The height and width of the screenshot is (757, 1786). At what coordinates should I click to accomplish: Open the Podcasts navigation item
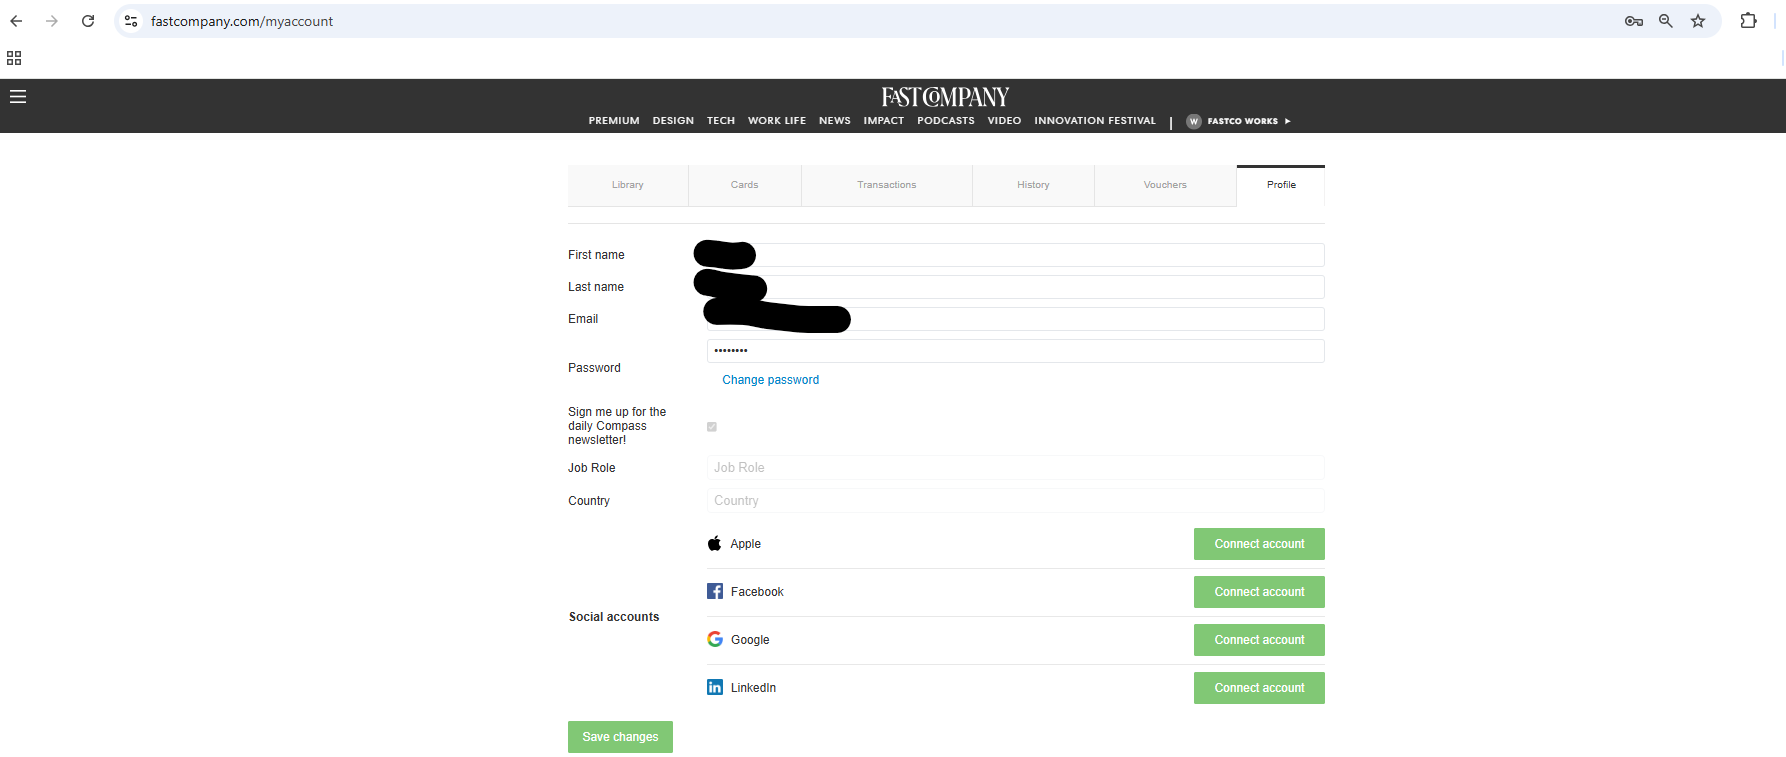[x=945, y=121]
